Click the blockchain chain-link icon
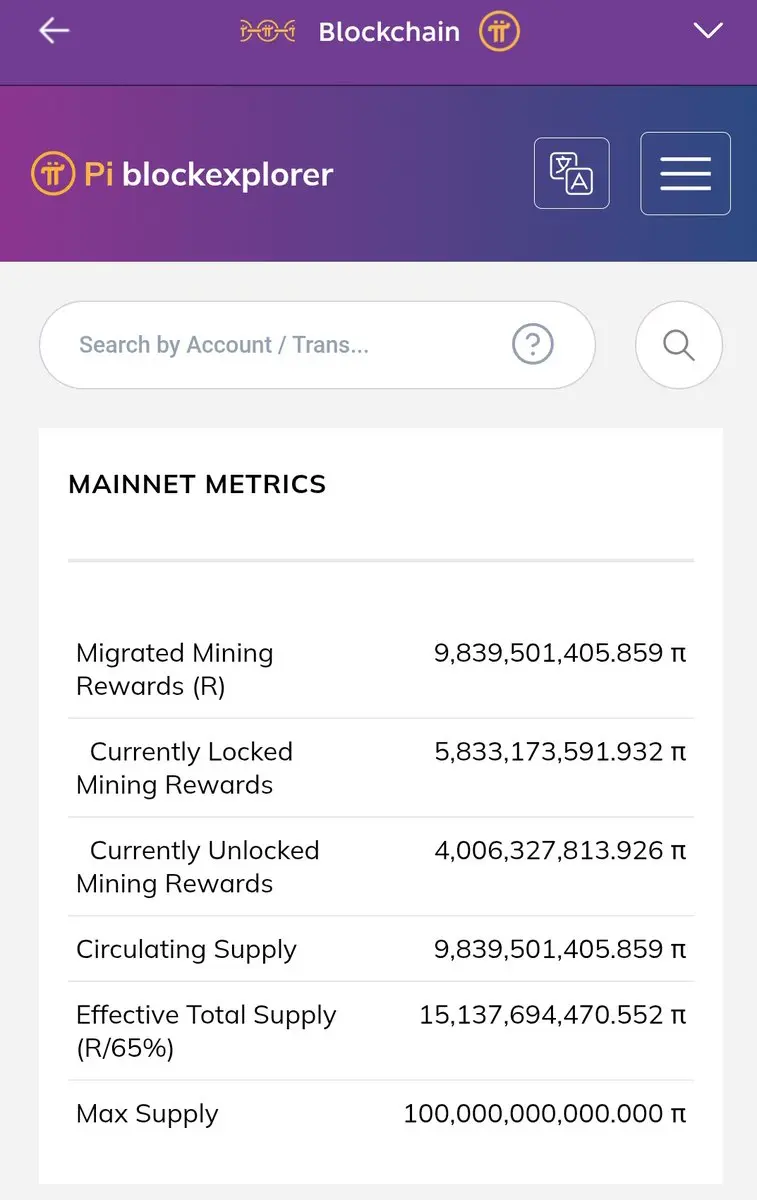The width and height of the screenshot is (757, 1200). 268,32
